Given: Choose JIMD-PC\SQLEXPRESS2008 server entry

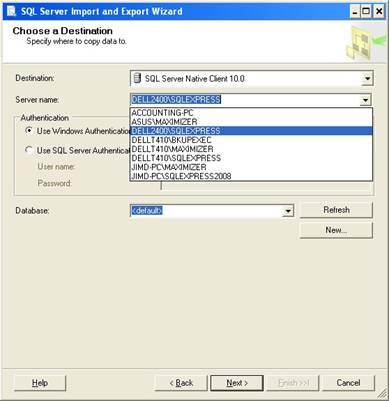Looking at the screenshot, I should click(x=251, y=176).
